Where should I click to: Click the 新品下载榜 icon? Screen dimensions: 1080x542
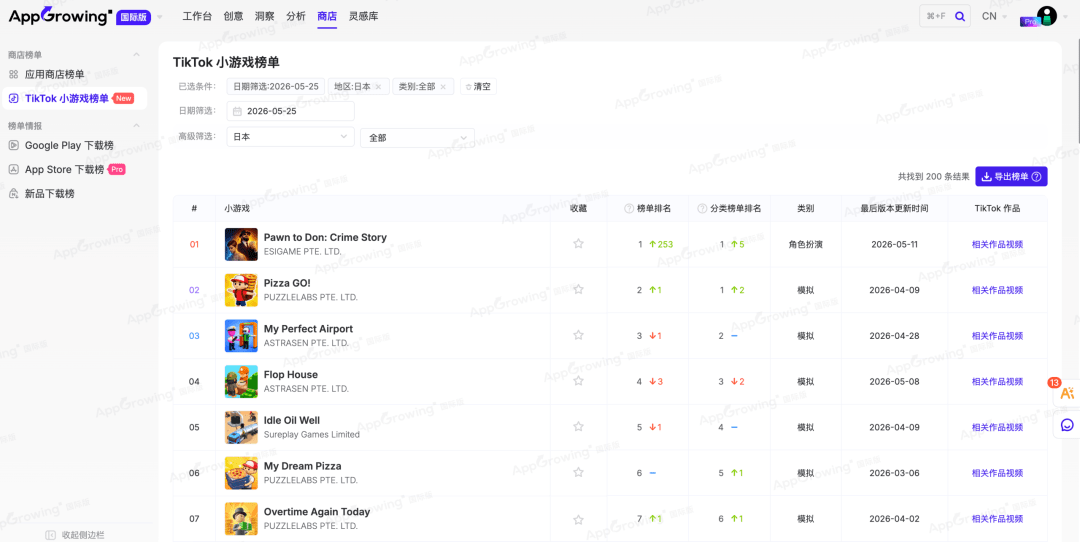[13, 194]
